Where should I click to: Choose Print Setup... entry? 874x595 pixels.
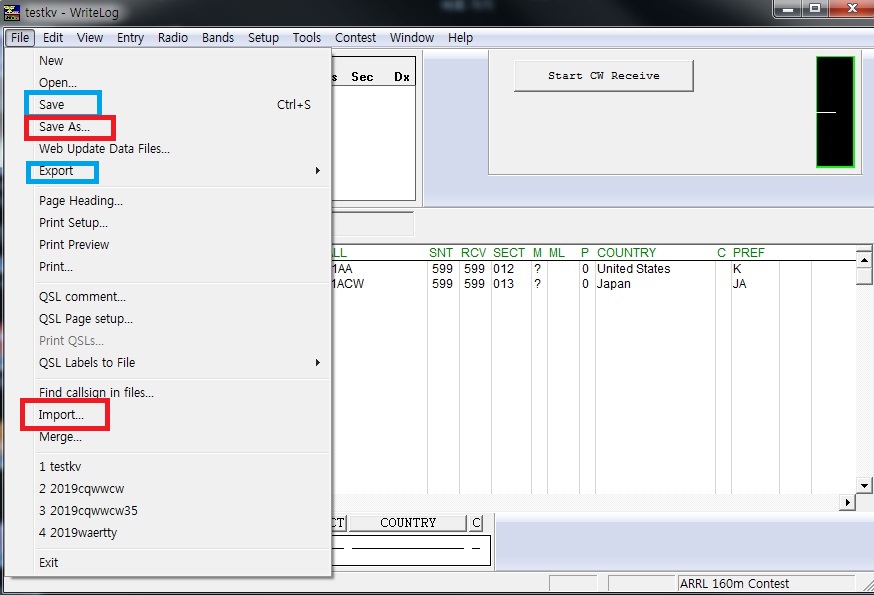pos(167,222)
